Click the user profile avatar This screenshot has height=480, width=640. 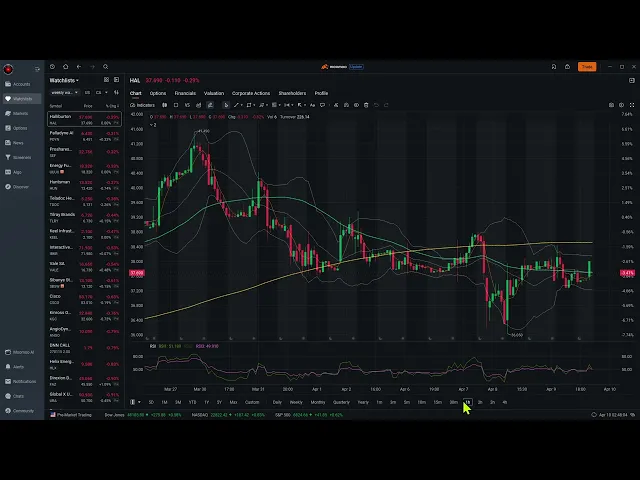tap(8, 69)
